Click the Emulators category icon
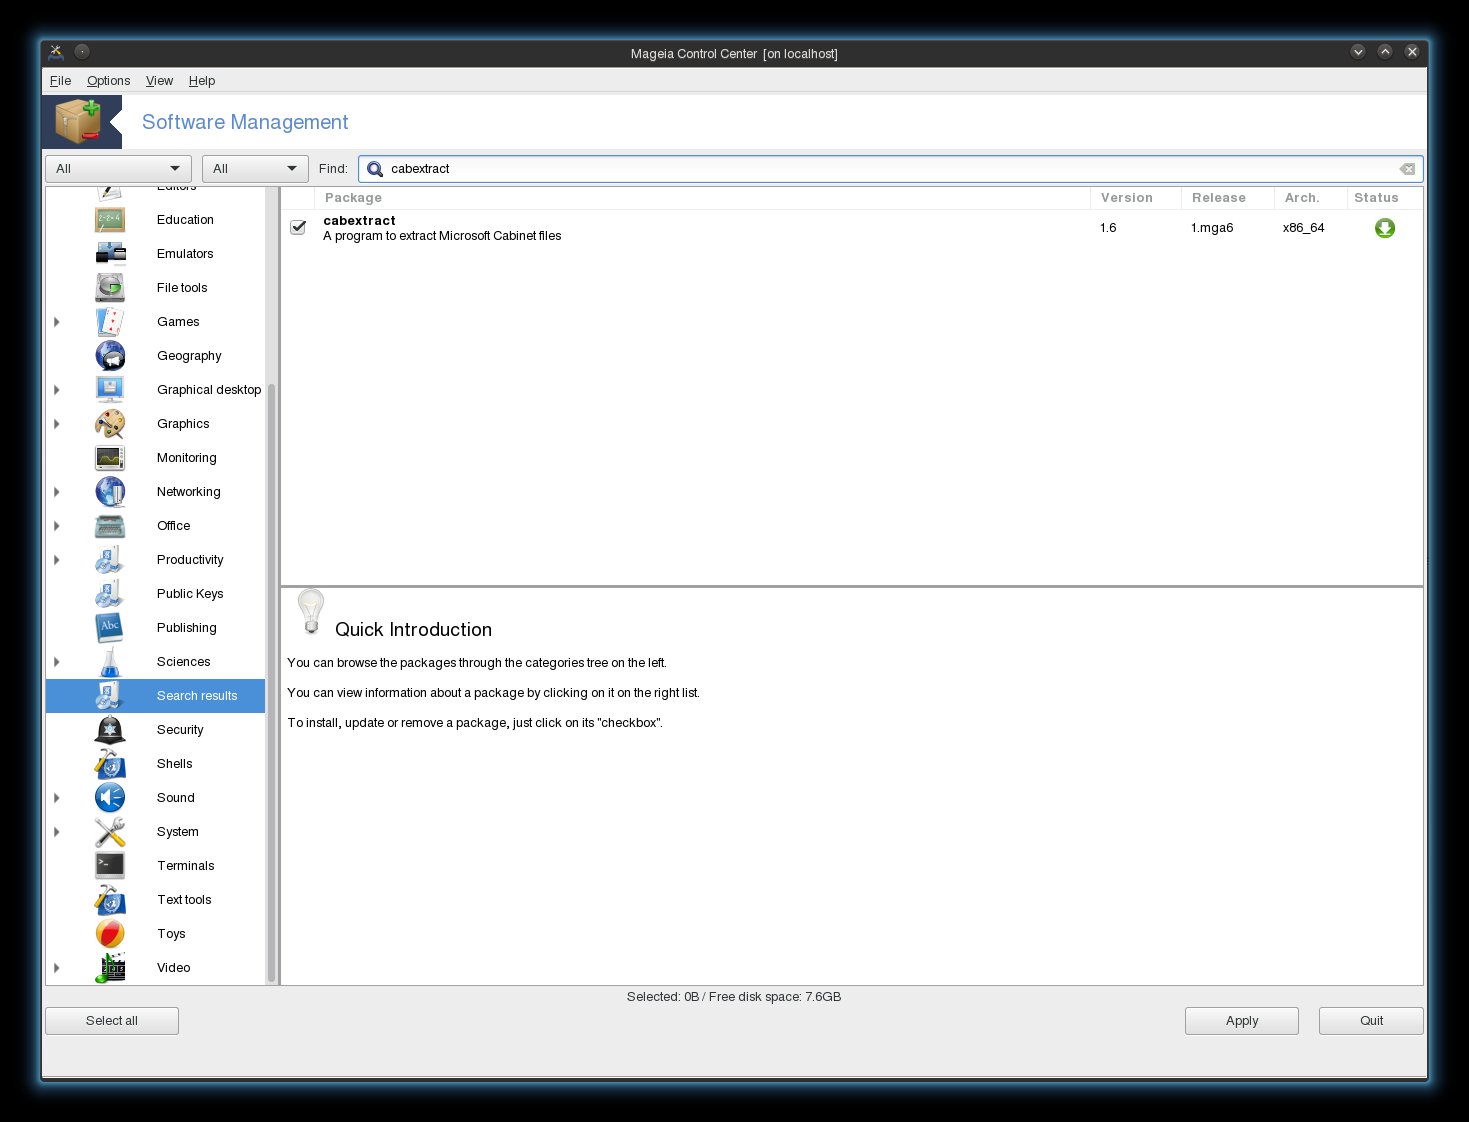This screenshot has height=1122, width=1469. pos(110,254)
